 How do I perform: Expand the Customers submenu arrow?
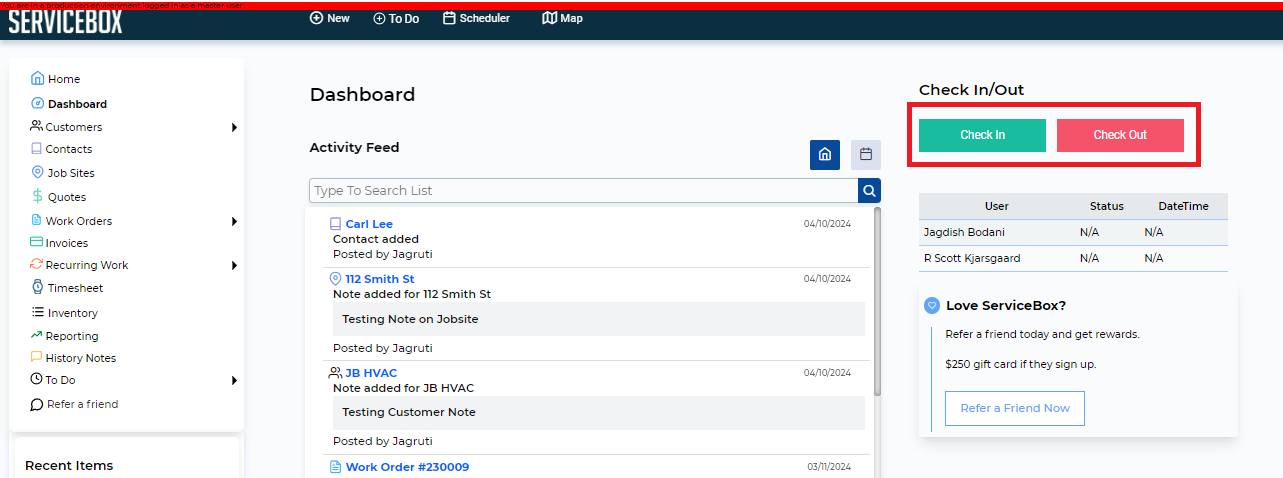coord(234,127)
